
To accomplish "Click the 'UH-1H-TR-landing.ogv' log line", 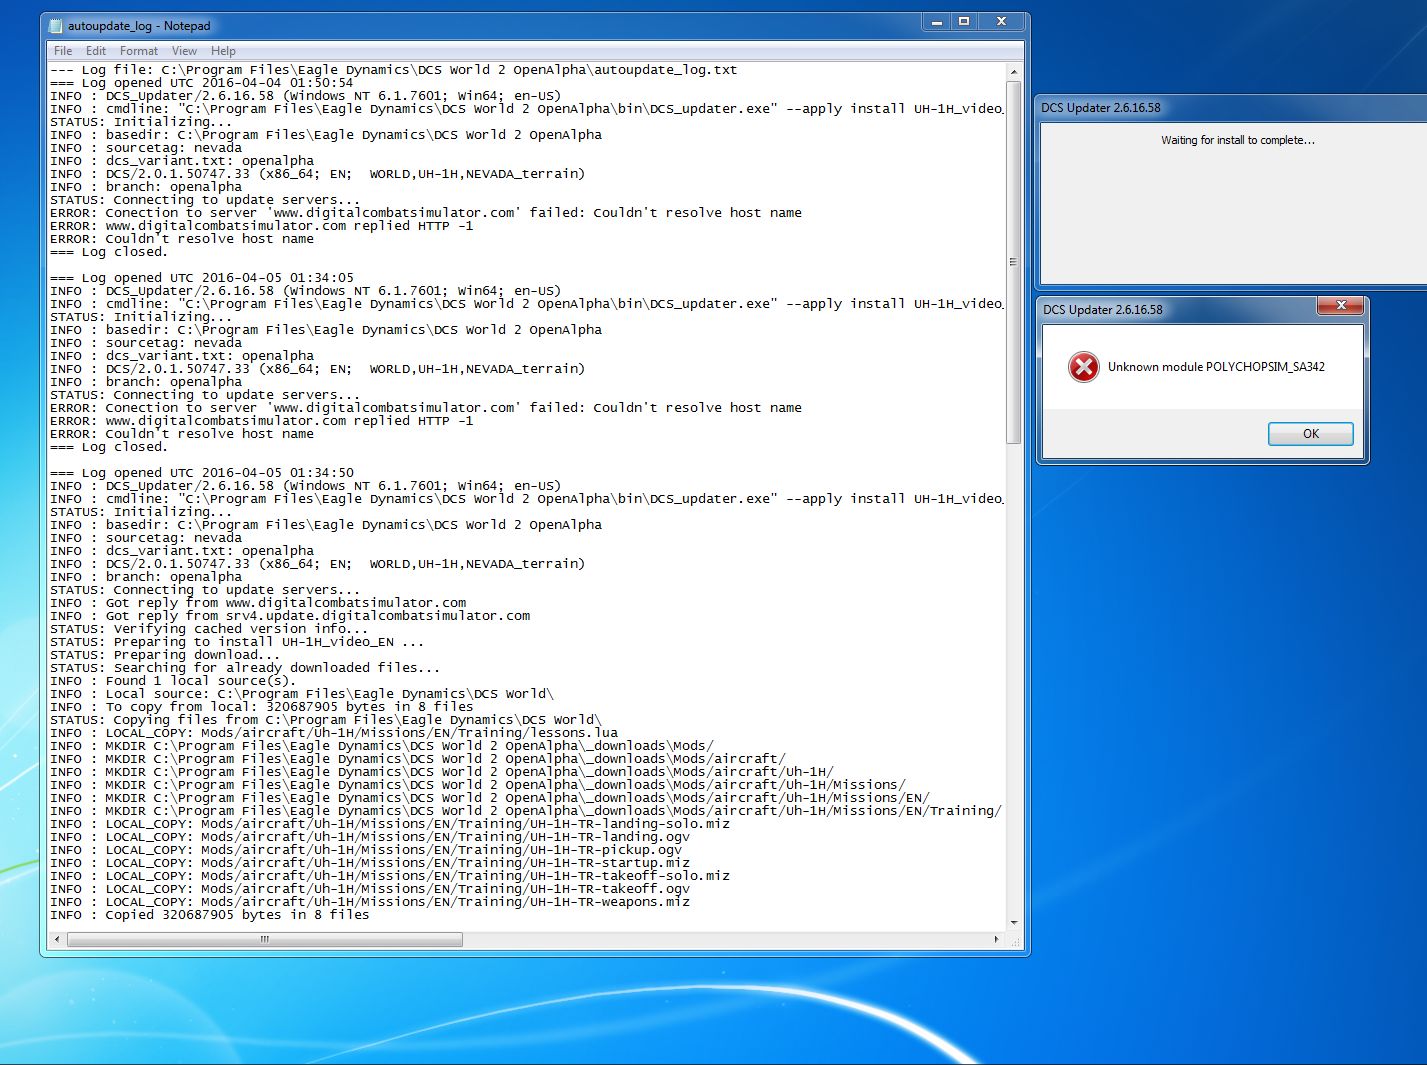I will coord(370,837).
